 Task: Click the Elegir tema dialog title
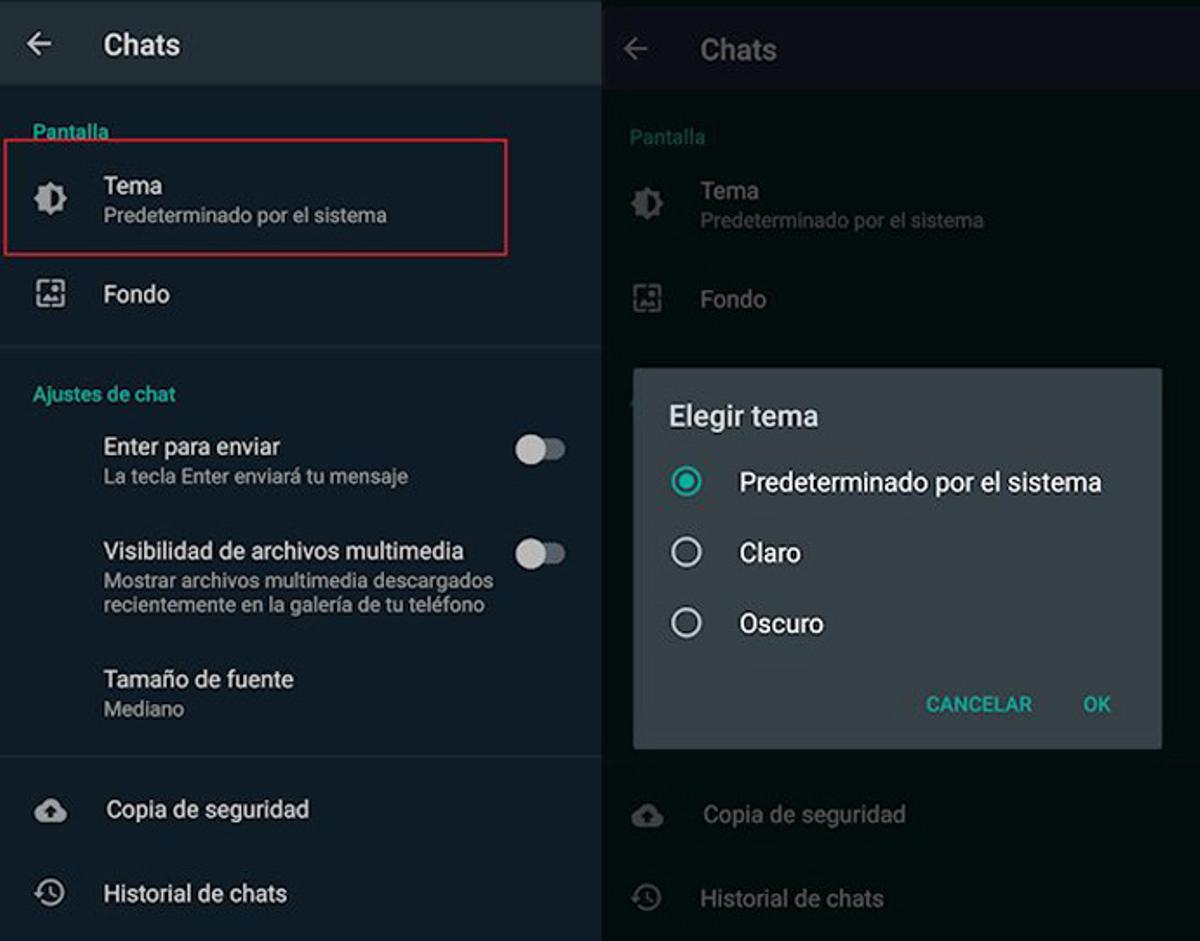[742, 415]
